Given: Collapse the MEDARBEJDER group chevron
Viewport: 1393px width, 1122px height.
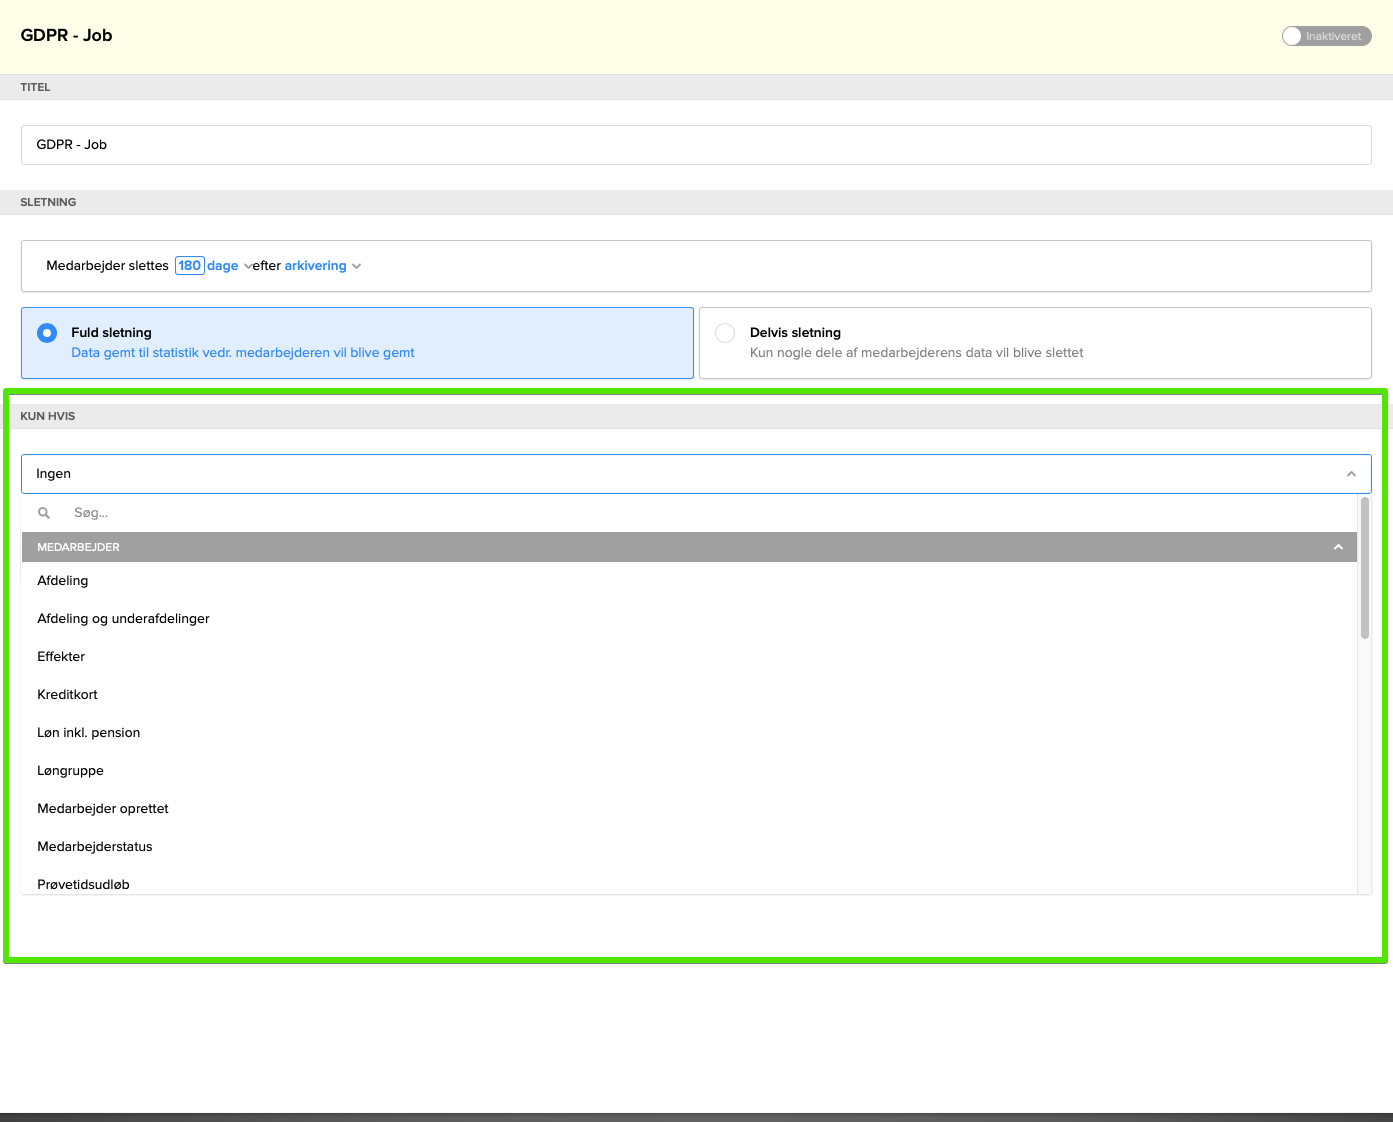Looking at the screenshot, I should (1338, 547).
